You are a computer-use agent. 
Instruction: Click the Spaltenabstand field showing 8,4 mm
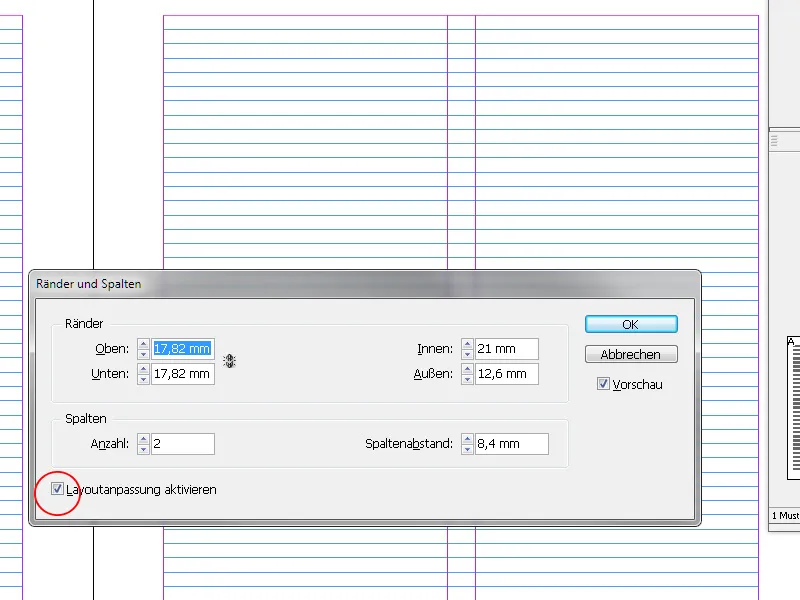[510, 443]
